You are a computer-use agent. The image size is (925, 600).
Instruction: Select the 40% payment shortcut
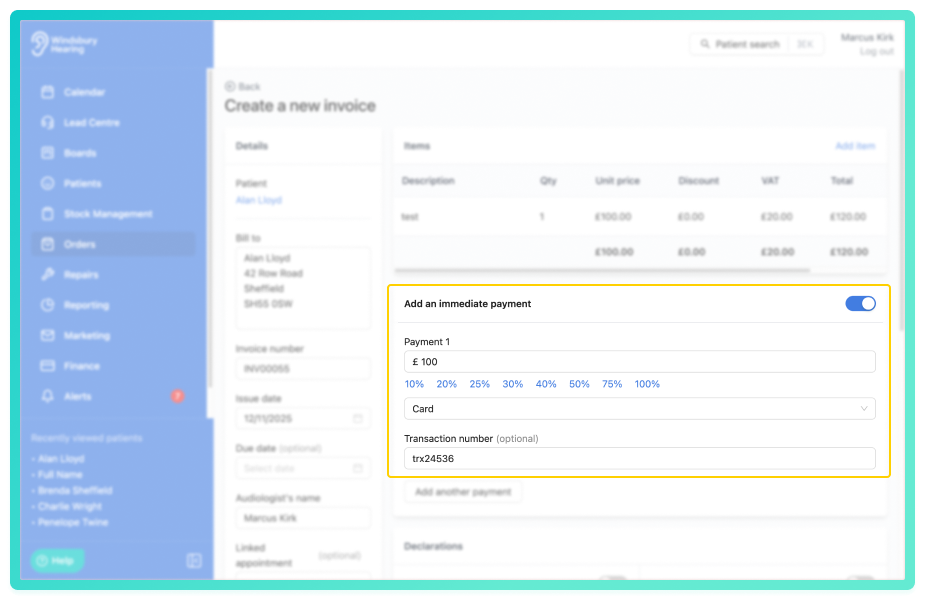[x=546, y=384]
